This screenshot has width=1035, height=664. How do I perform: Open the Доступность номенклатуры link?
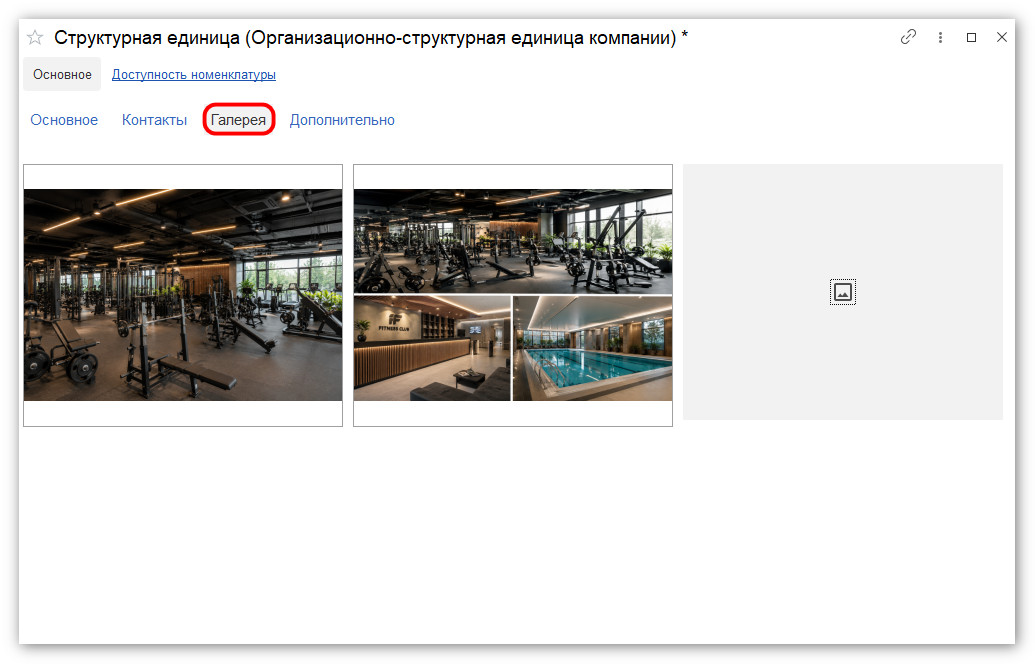[193, 75]
